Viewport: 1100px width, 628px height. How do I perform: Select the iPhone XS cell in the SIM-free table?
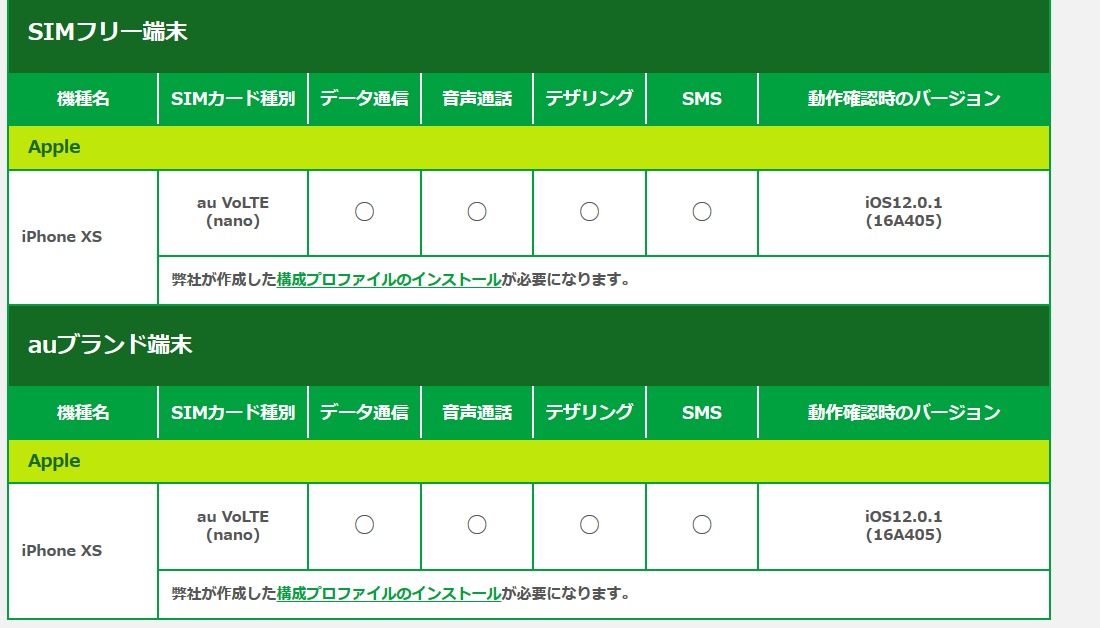(x=62, y=237)
